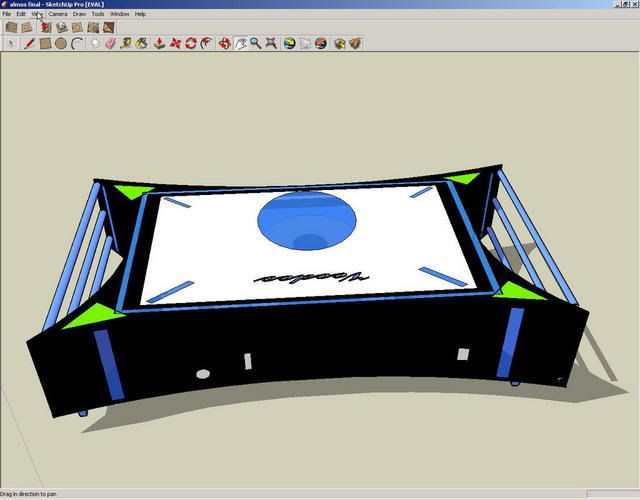Expand the Window menu
This screenshot has width=640, height=500.
click(x=119, y=14)
